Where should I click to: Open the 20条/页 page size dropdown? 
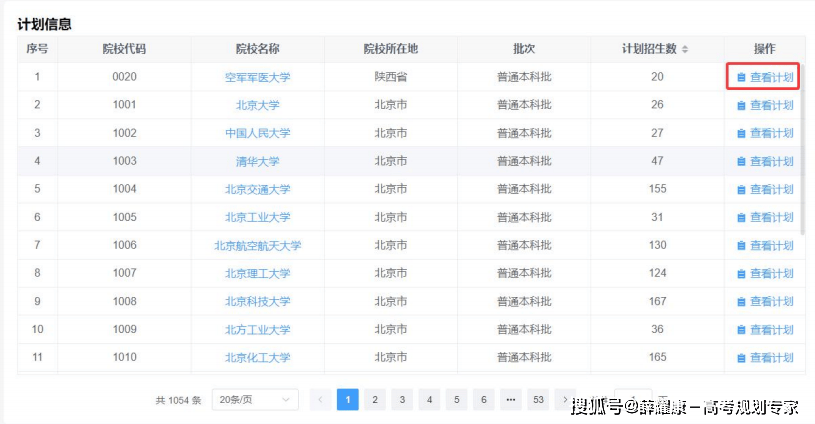point(255,400)
